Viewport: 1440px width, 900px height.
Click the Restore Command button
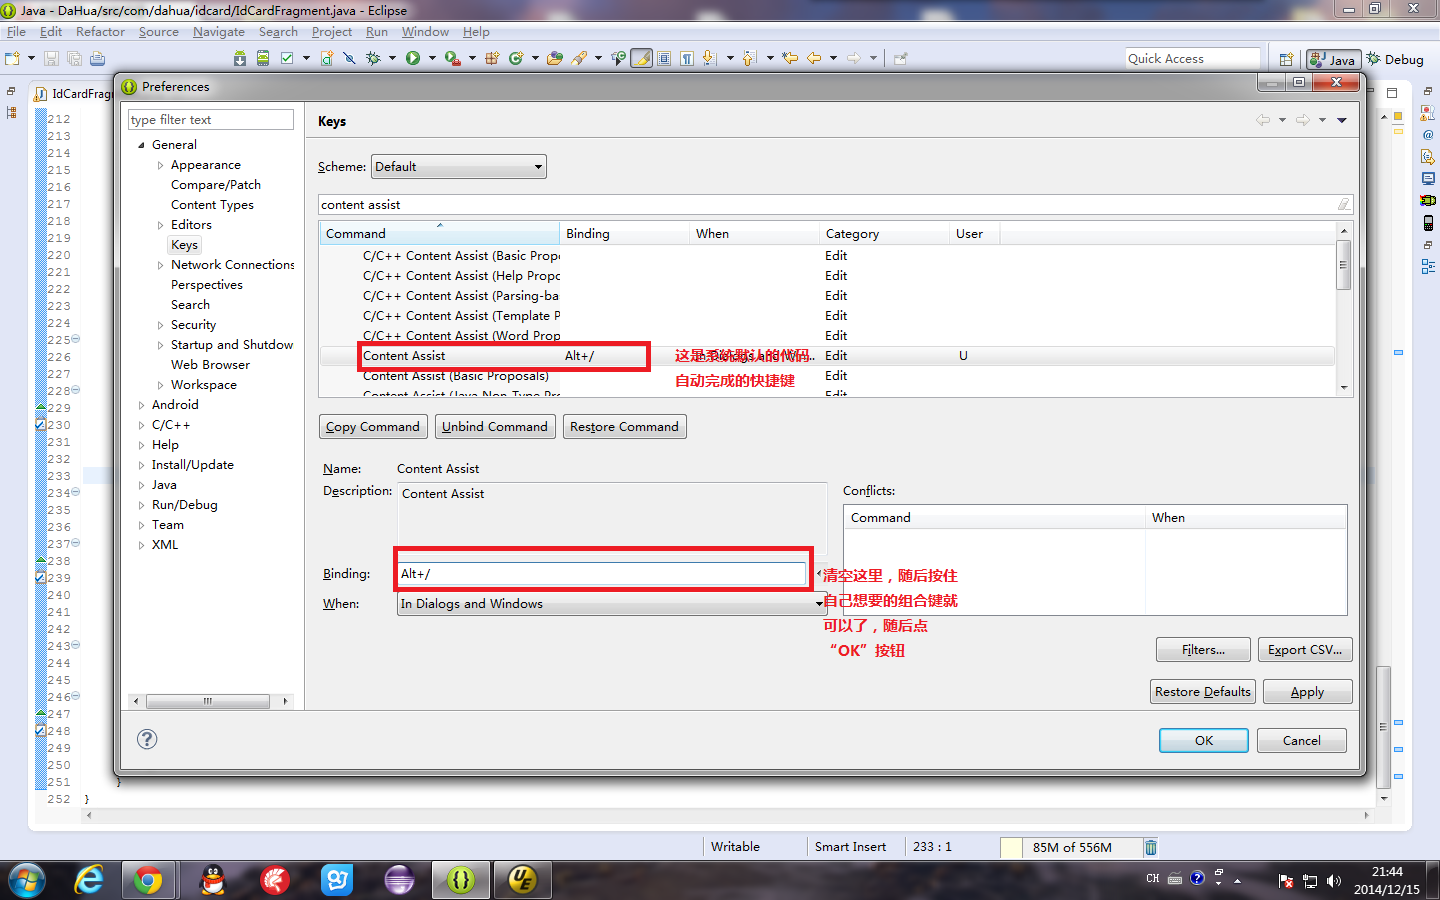(x=624, y=427)
